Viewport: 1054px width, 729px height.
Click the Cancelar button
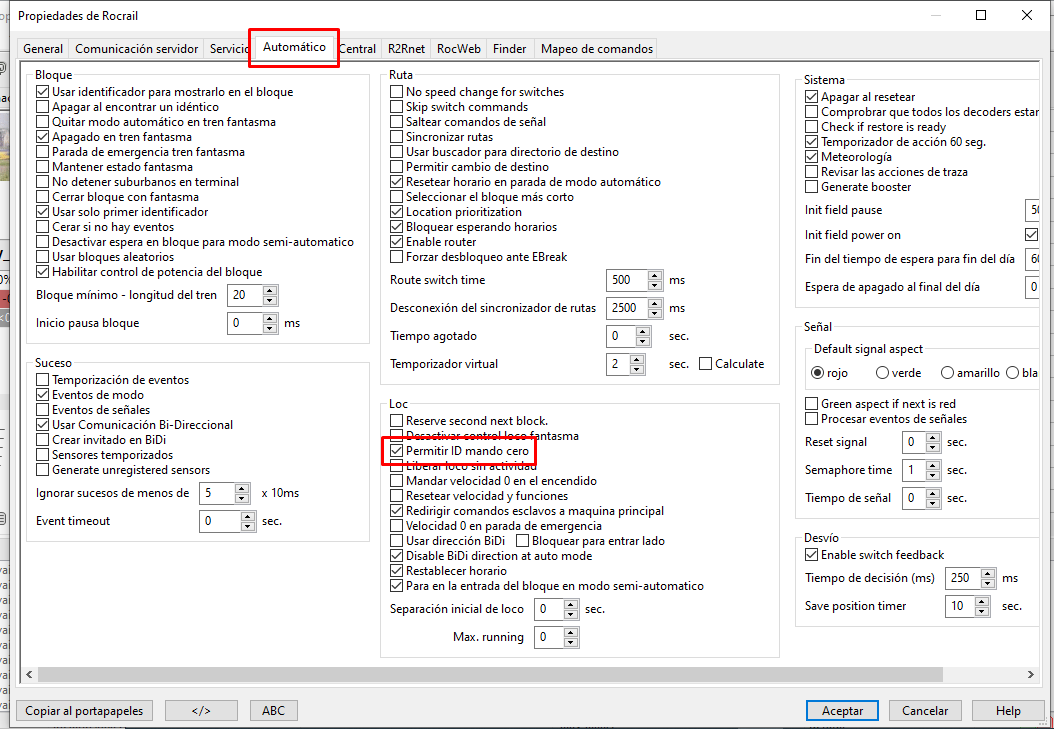click(x=925, y=710)
